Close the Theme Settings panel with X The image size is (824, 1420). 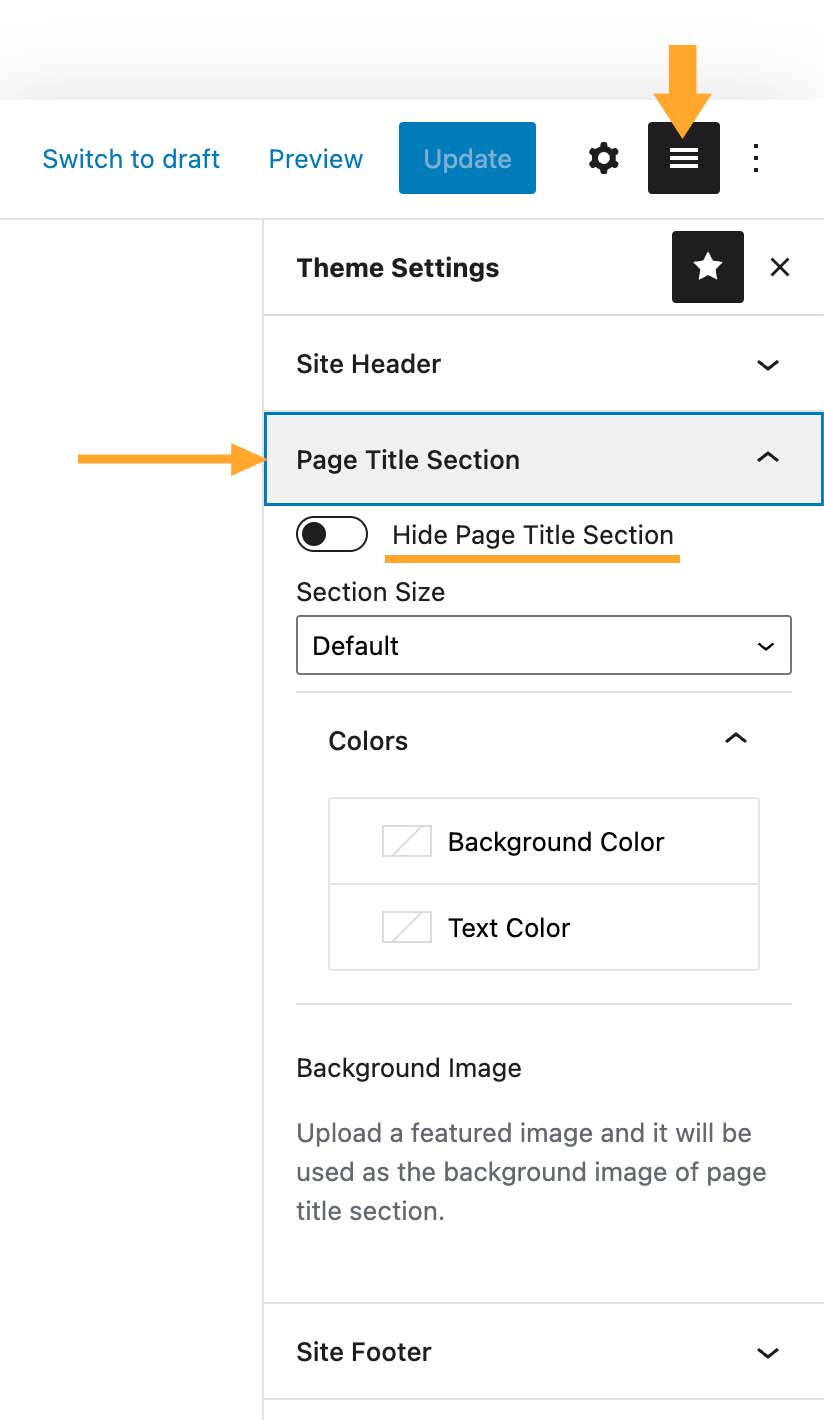(x=780, y=267)
